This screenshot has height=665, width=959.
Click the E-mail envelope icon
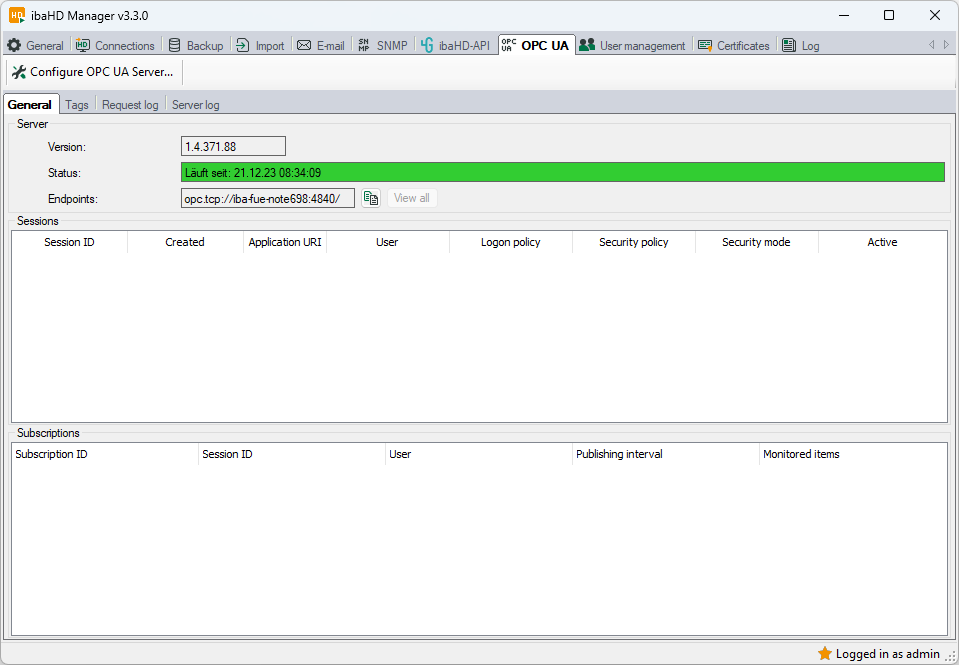(x=304, y=45)
